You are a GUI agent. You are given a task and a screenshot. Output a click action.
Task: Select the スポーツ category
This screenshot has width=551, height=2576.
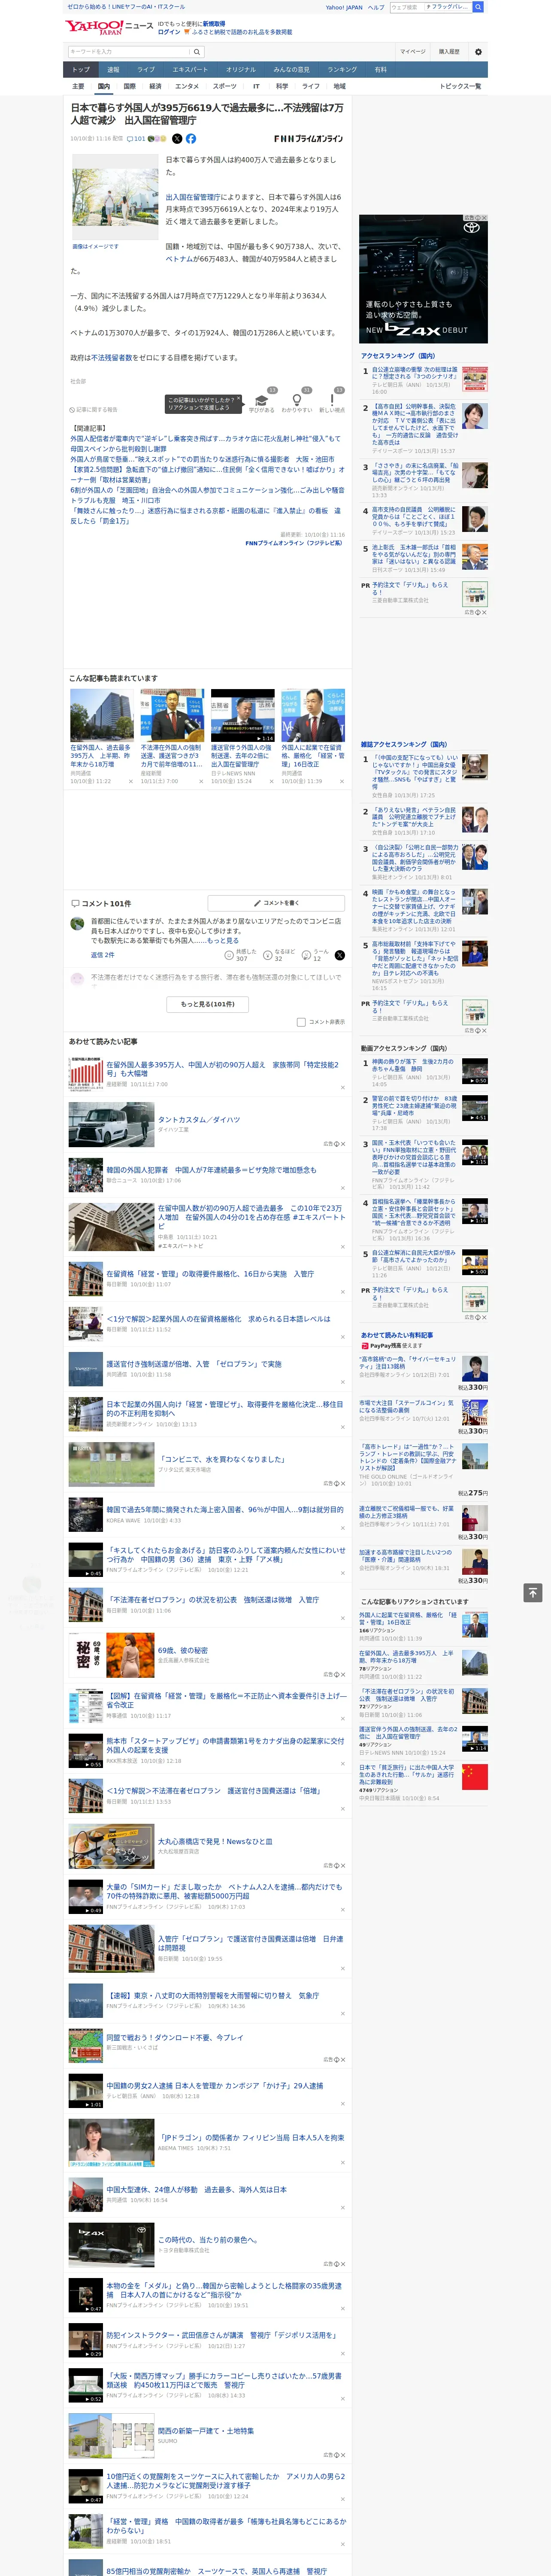(225, 86)
